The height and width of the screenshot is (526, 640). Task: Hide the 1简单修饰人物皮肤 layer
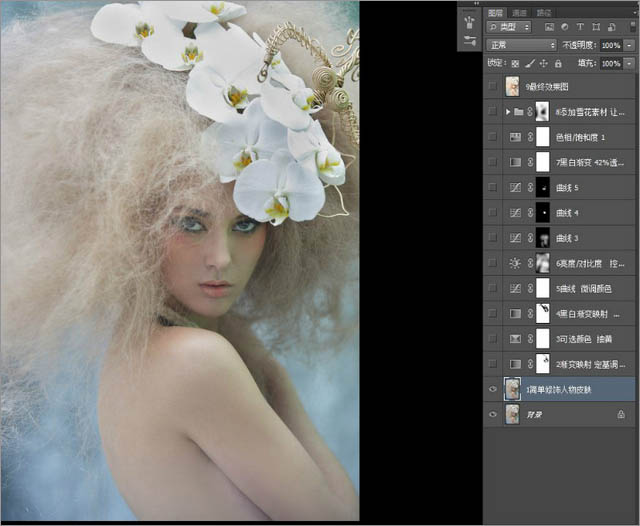point(492,389)
